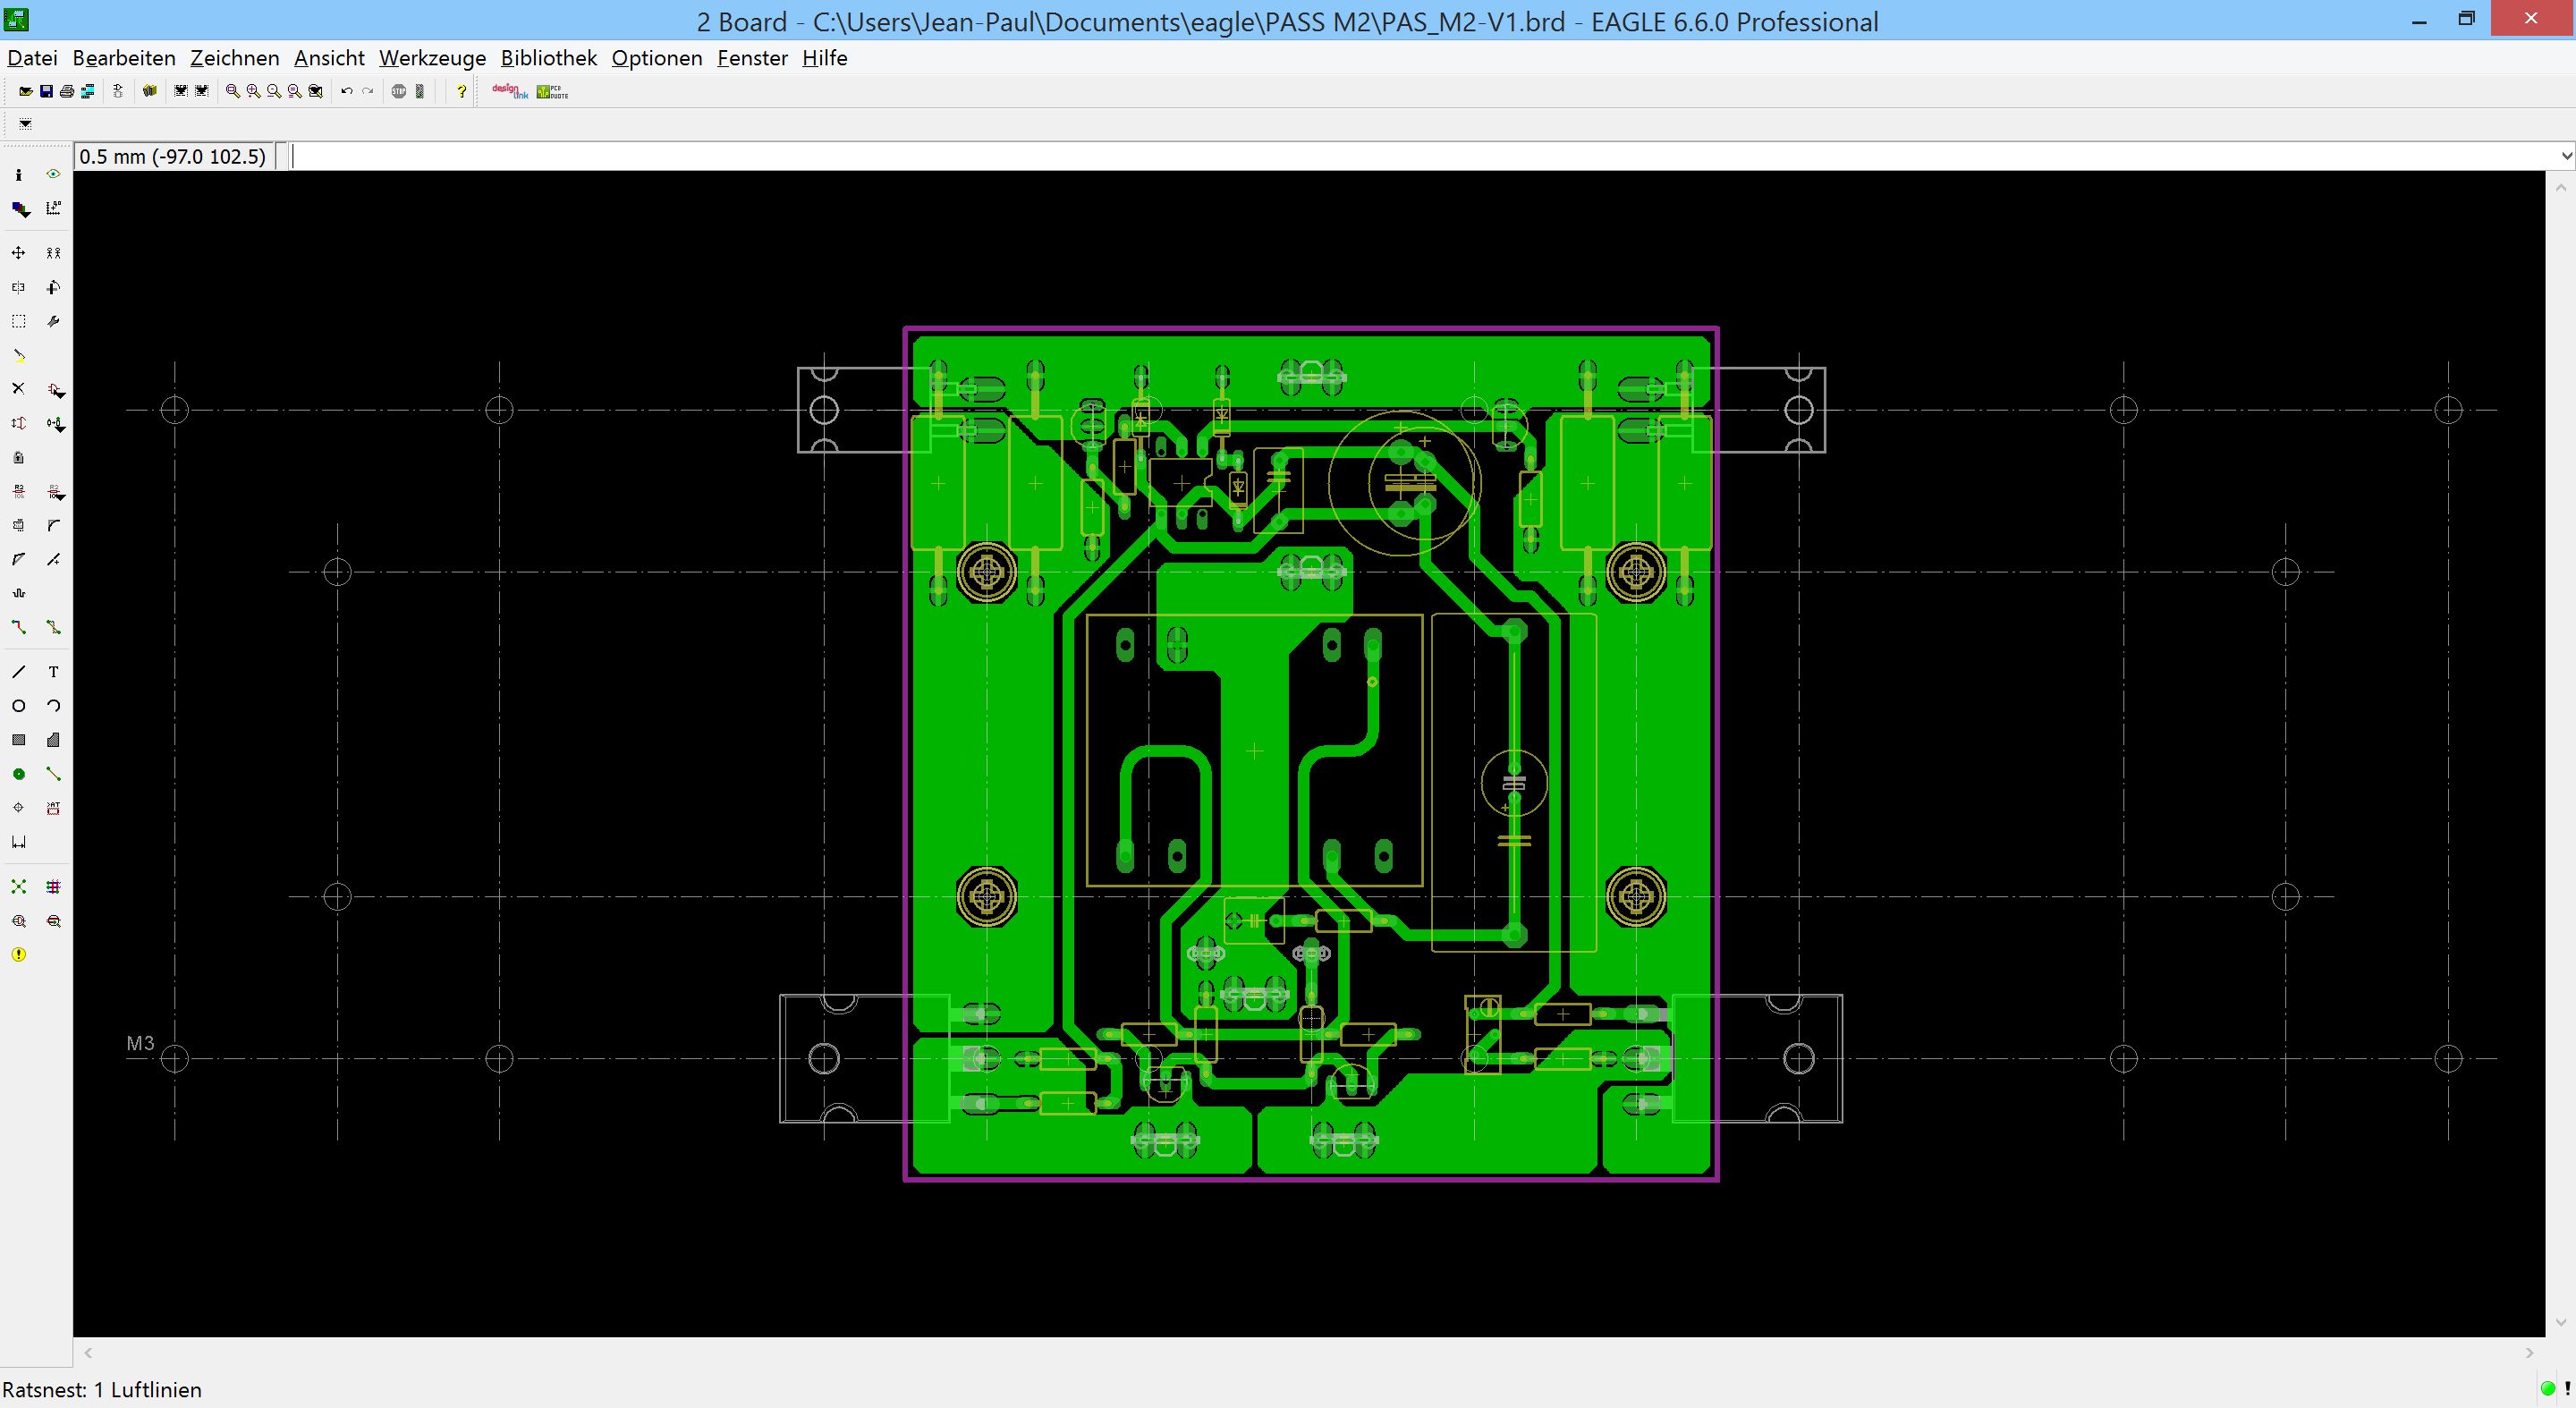The image size is (2576, 1408).
Task: Select the Smash tool
Action: click(x=18, y=525)
